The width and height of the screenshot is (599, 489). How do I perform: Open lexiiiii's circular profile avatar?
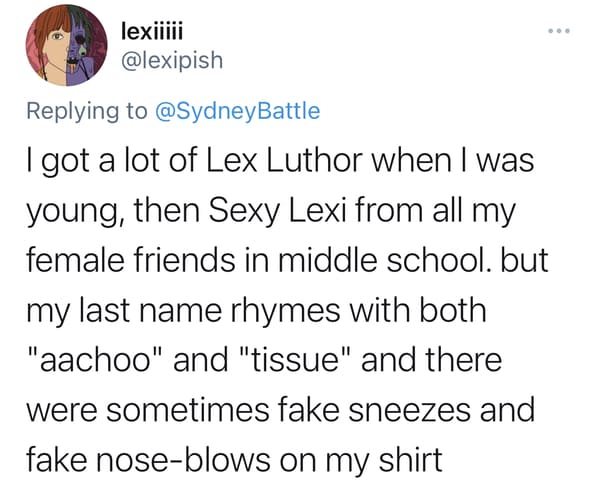click(x=66, y=45)
